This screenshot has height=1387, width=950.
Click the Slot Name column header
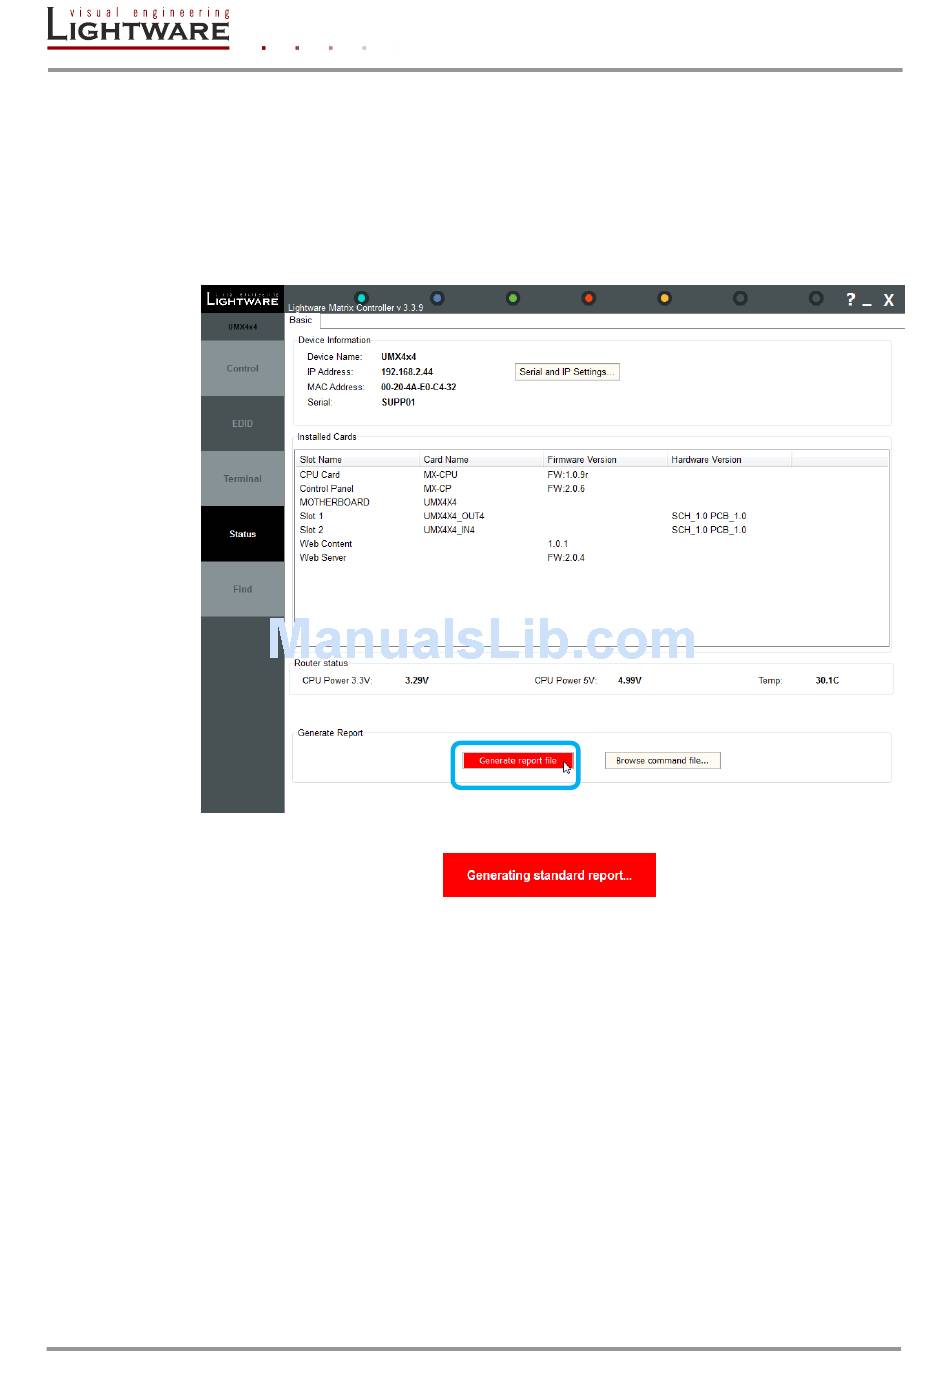point(358,460)
